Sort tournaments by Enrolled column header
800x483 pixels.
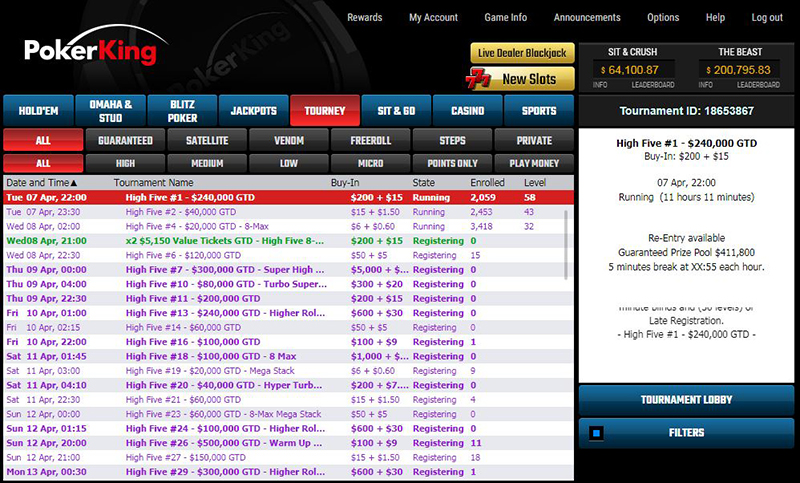(486, 184)
